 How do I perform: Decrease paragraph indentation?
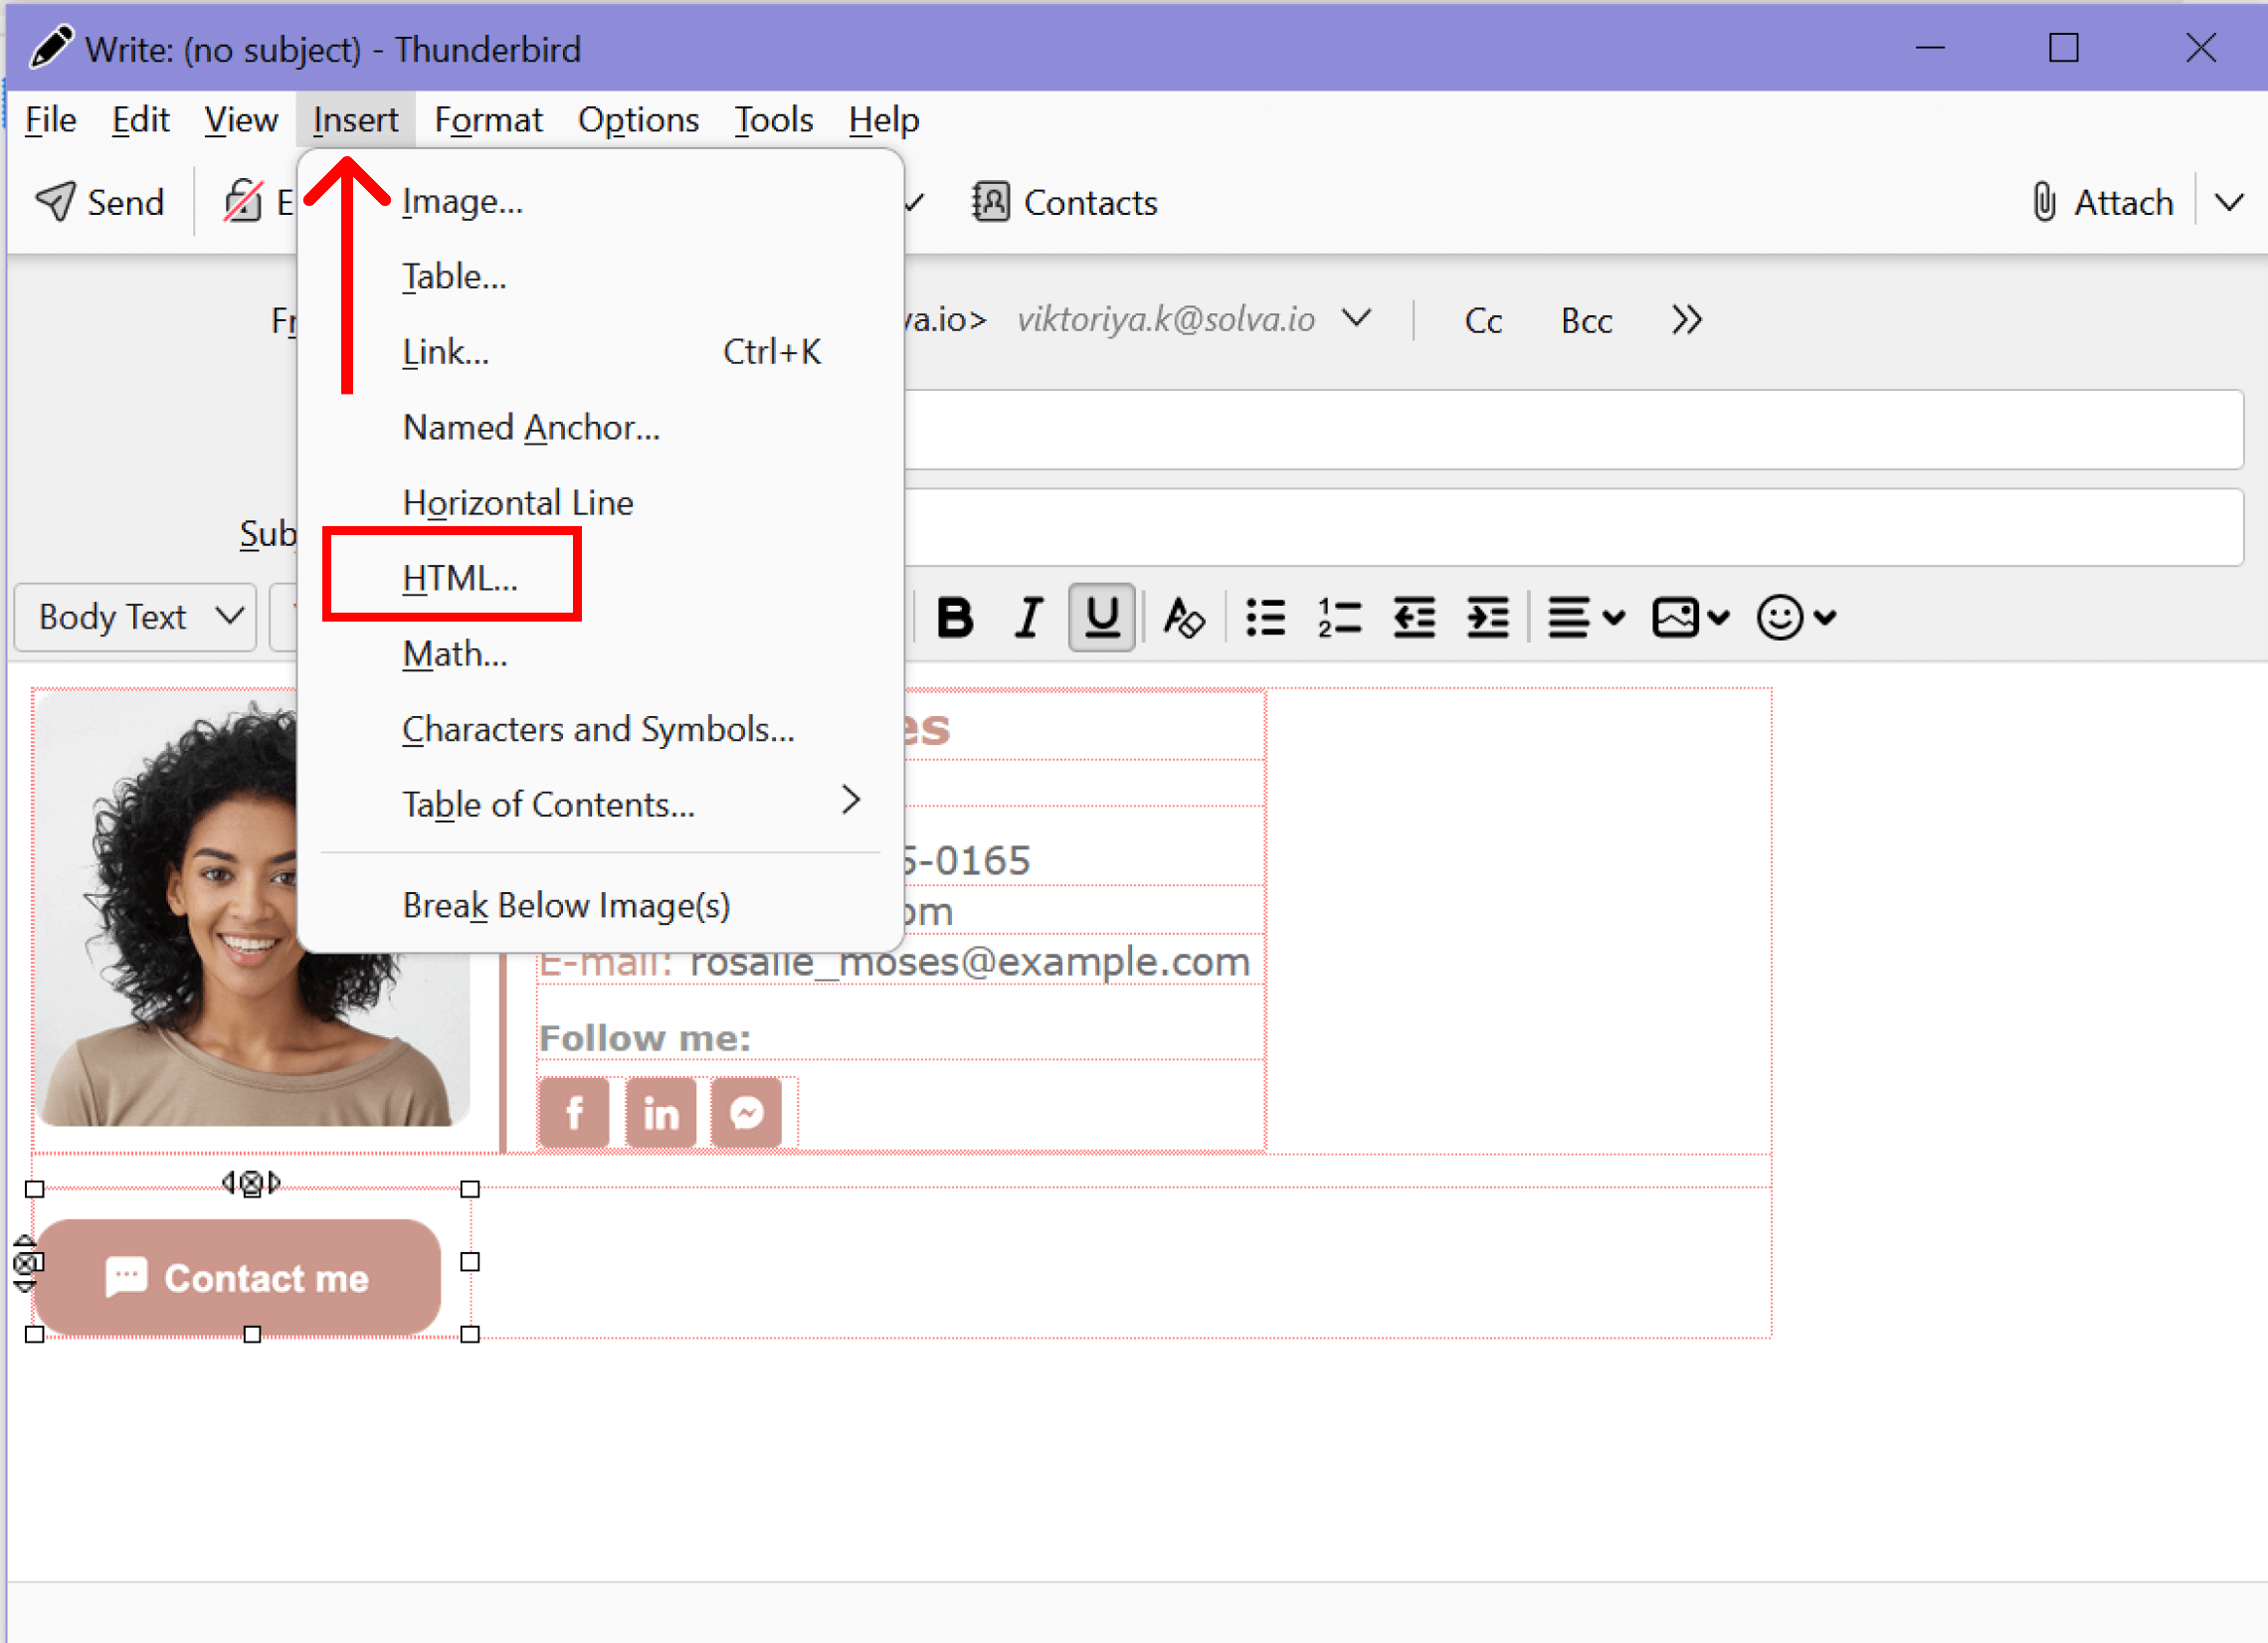tap(1413, 617)
